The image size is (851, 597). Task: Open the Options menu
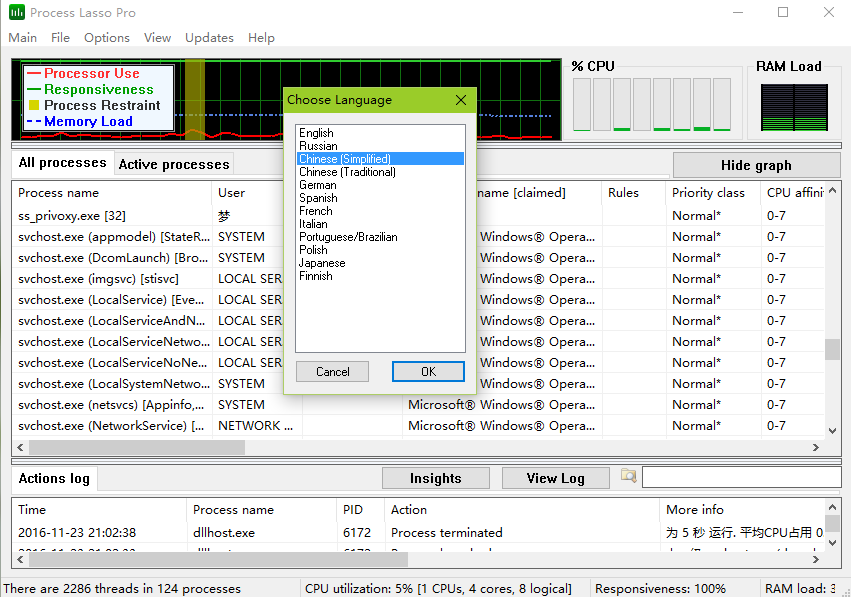click(107, 38)
